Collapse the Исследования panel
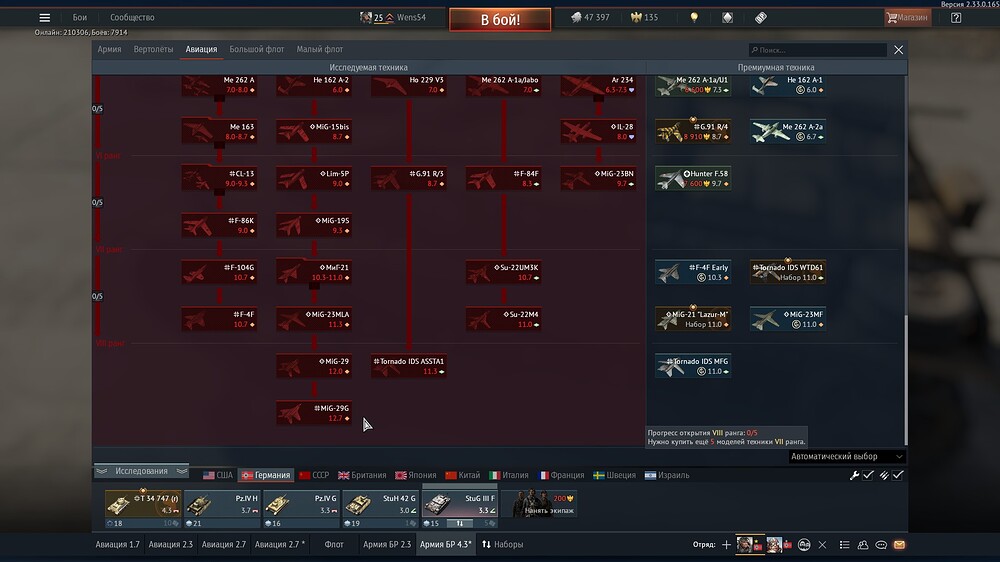 [141, 471]
